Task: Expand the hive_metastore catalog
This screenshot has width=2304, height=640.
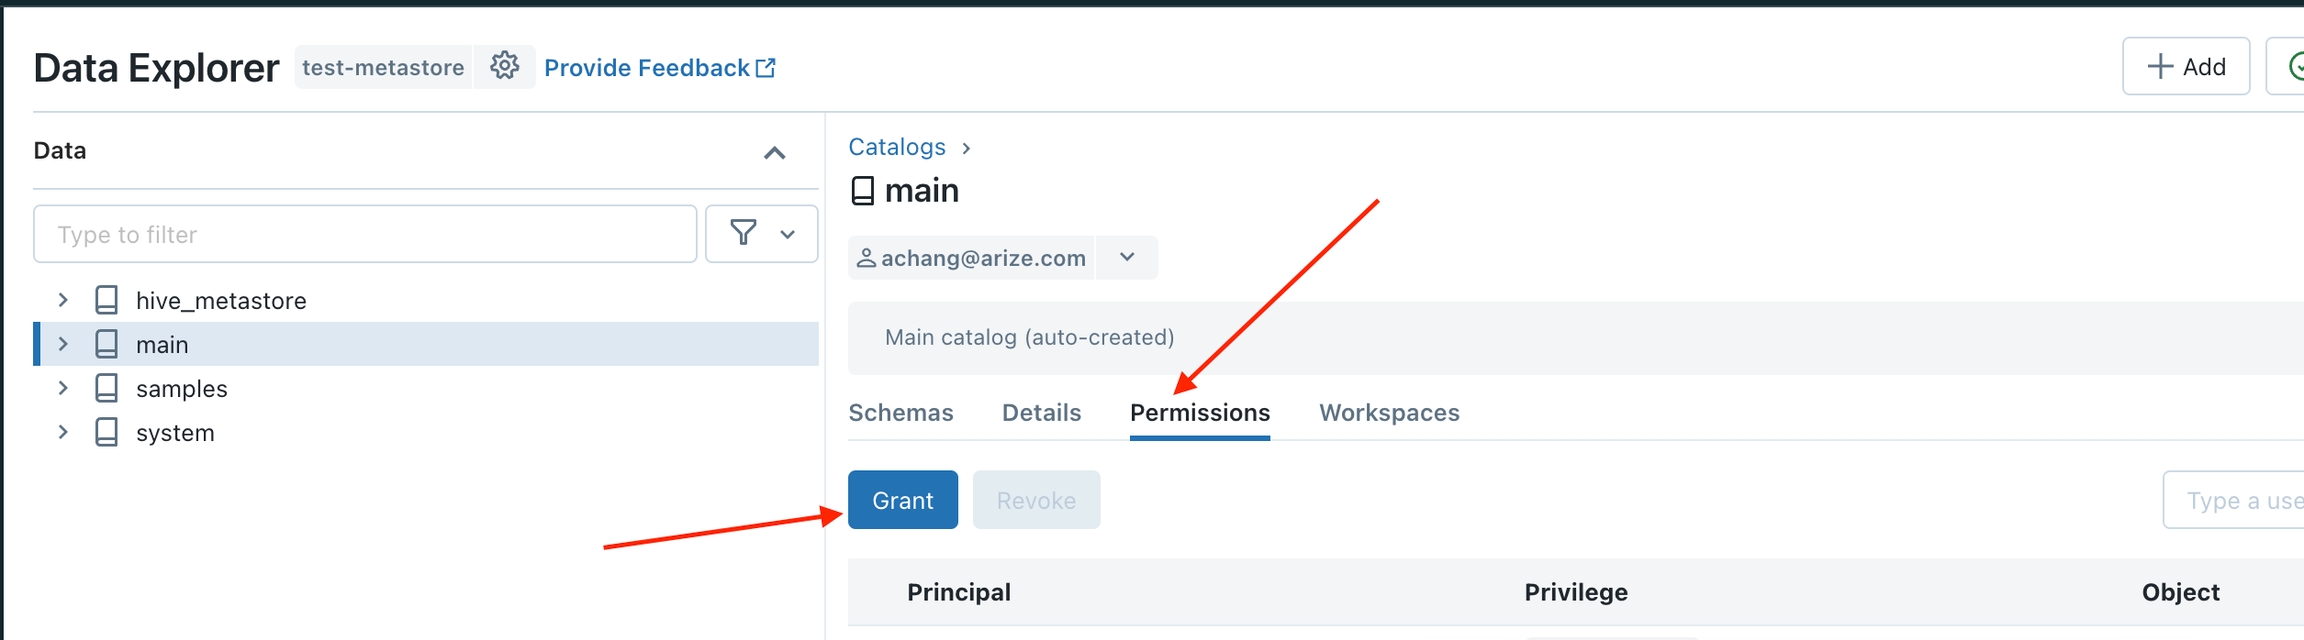Action: click(63, 300)
